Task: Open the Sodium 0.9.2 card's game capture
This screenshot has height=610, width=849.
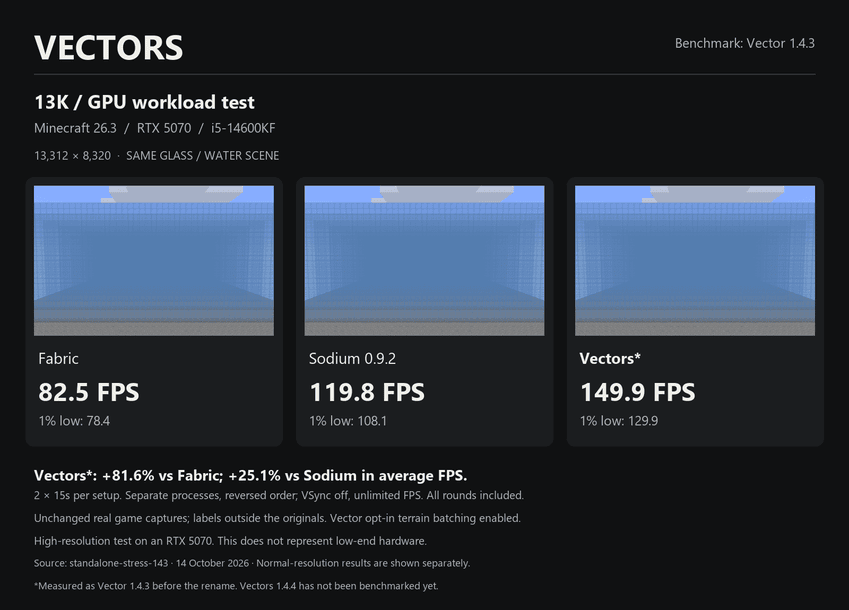Action: (424, 260)
